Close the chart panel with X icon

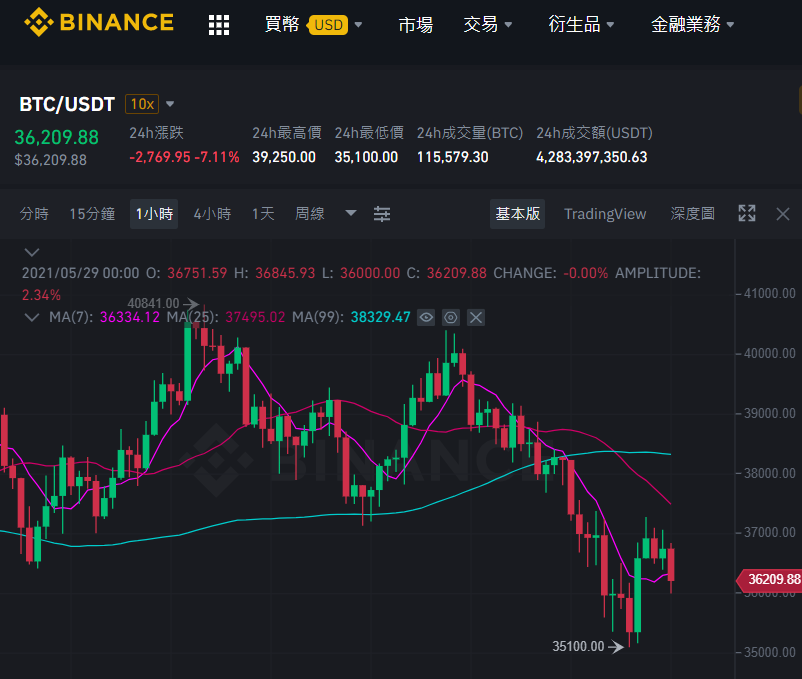[x=783, y=214]
